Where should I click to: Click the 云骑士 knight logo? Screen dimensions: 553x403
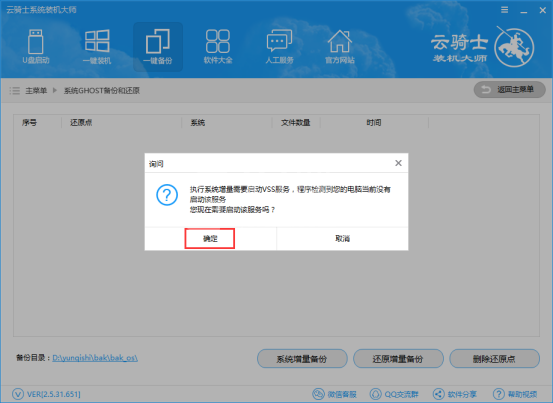click(x=514, y=48)
